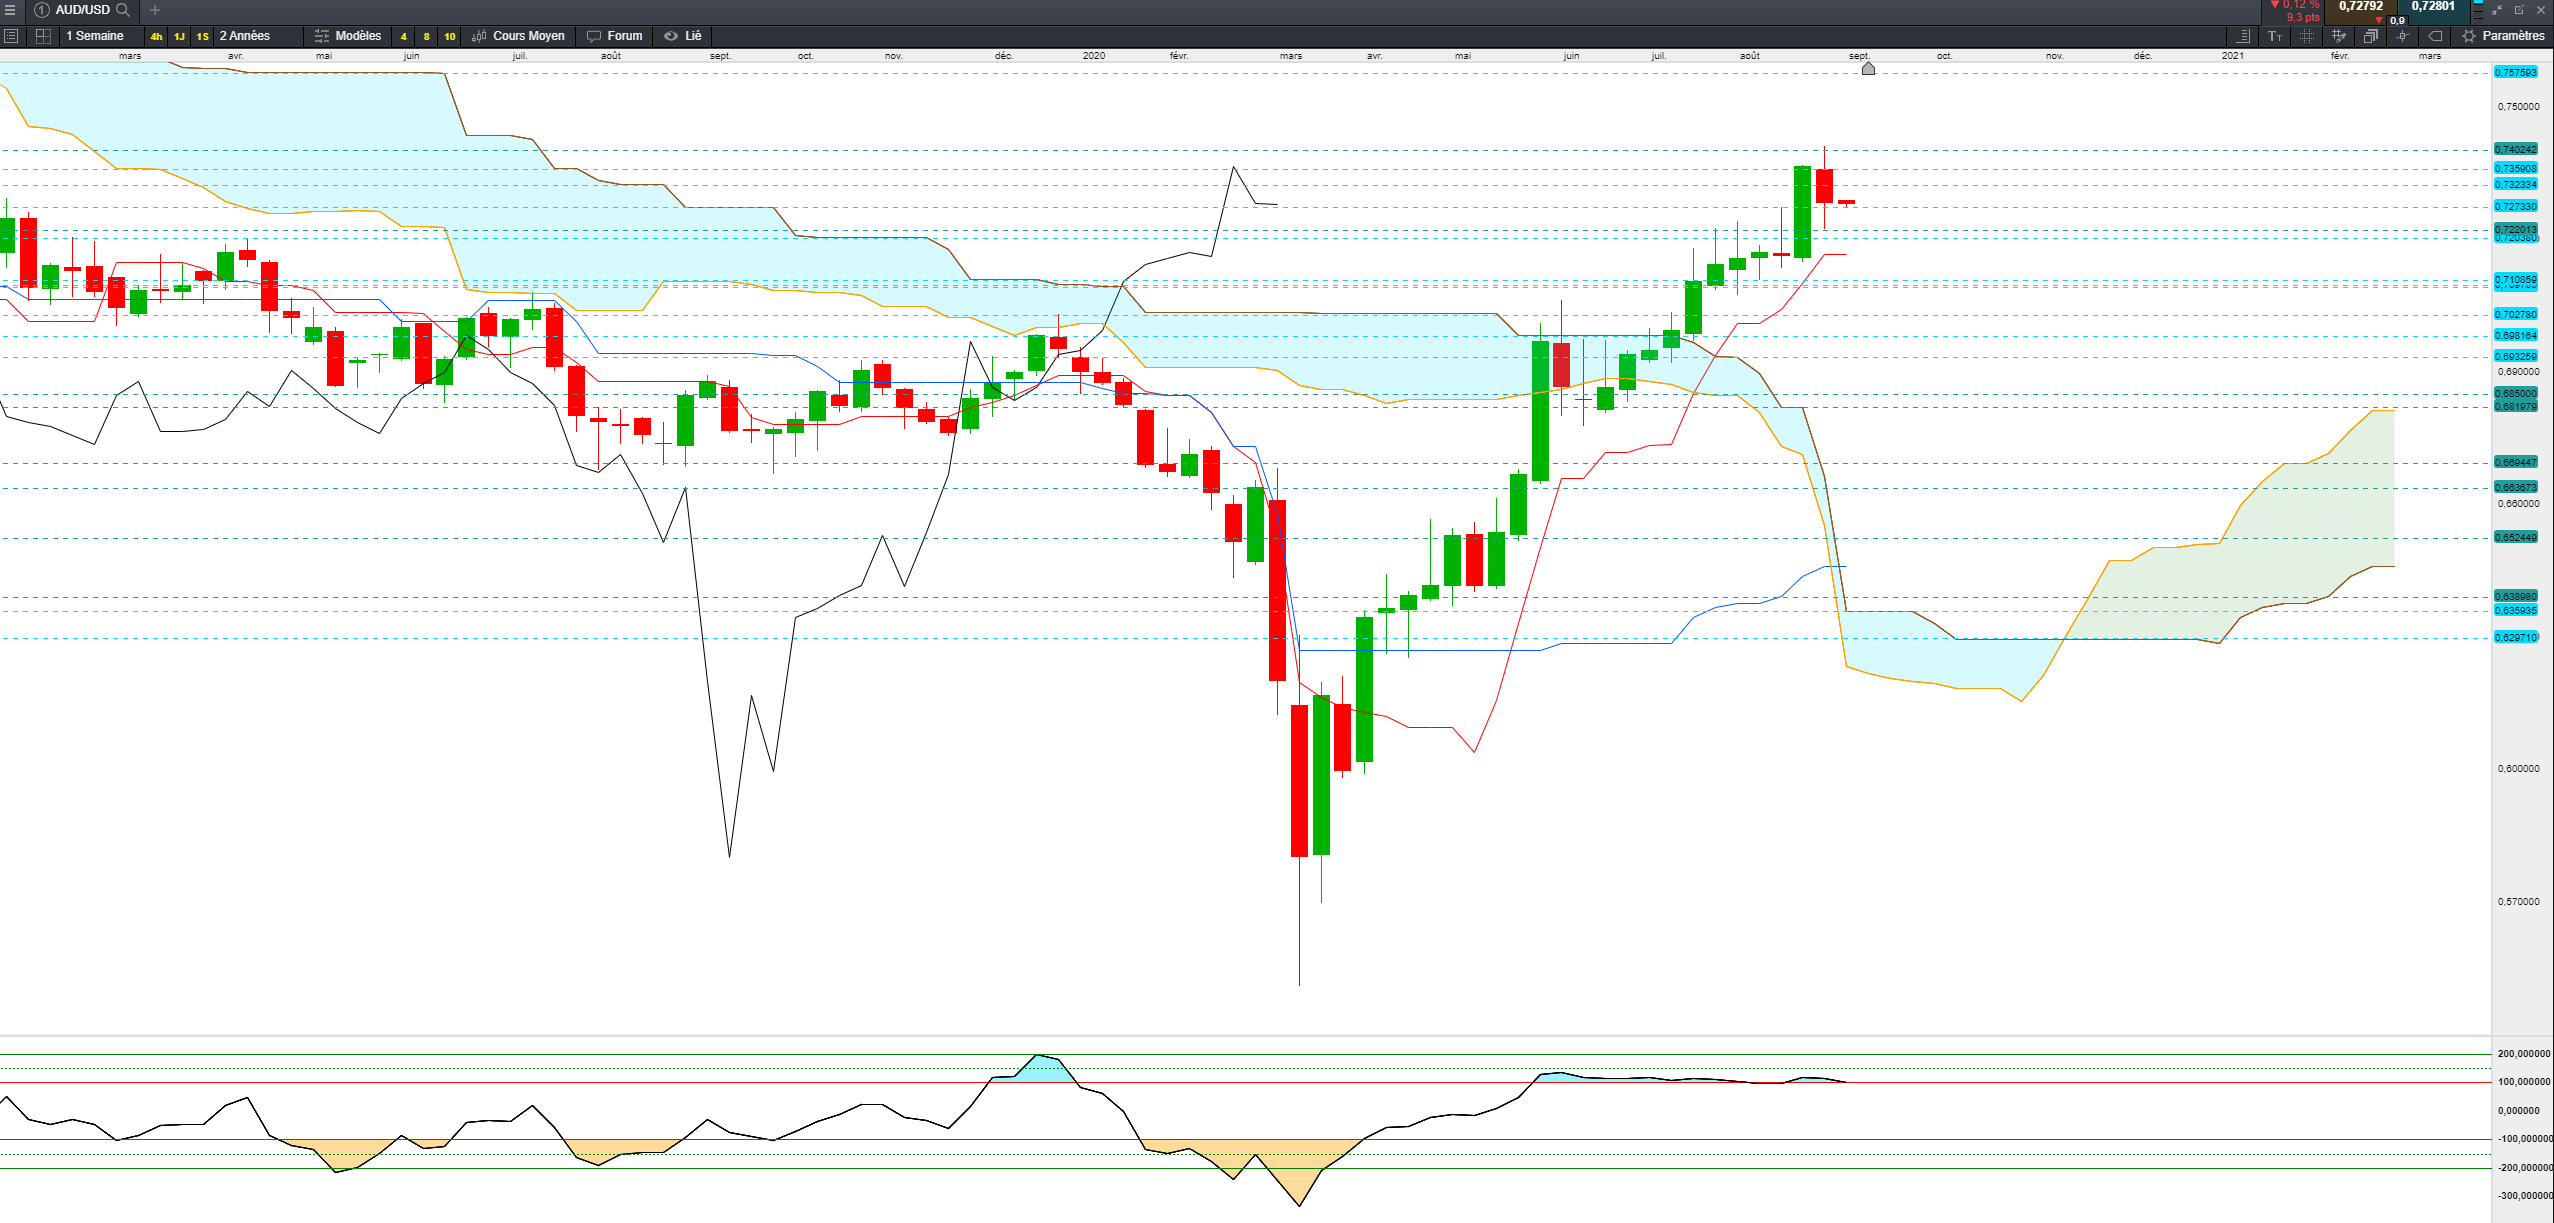Expand the 2 Années period dropdown
2554x1223 pixels.
pyautogui.click(x=245, y=36)
